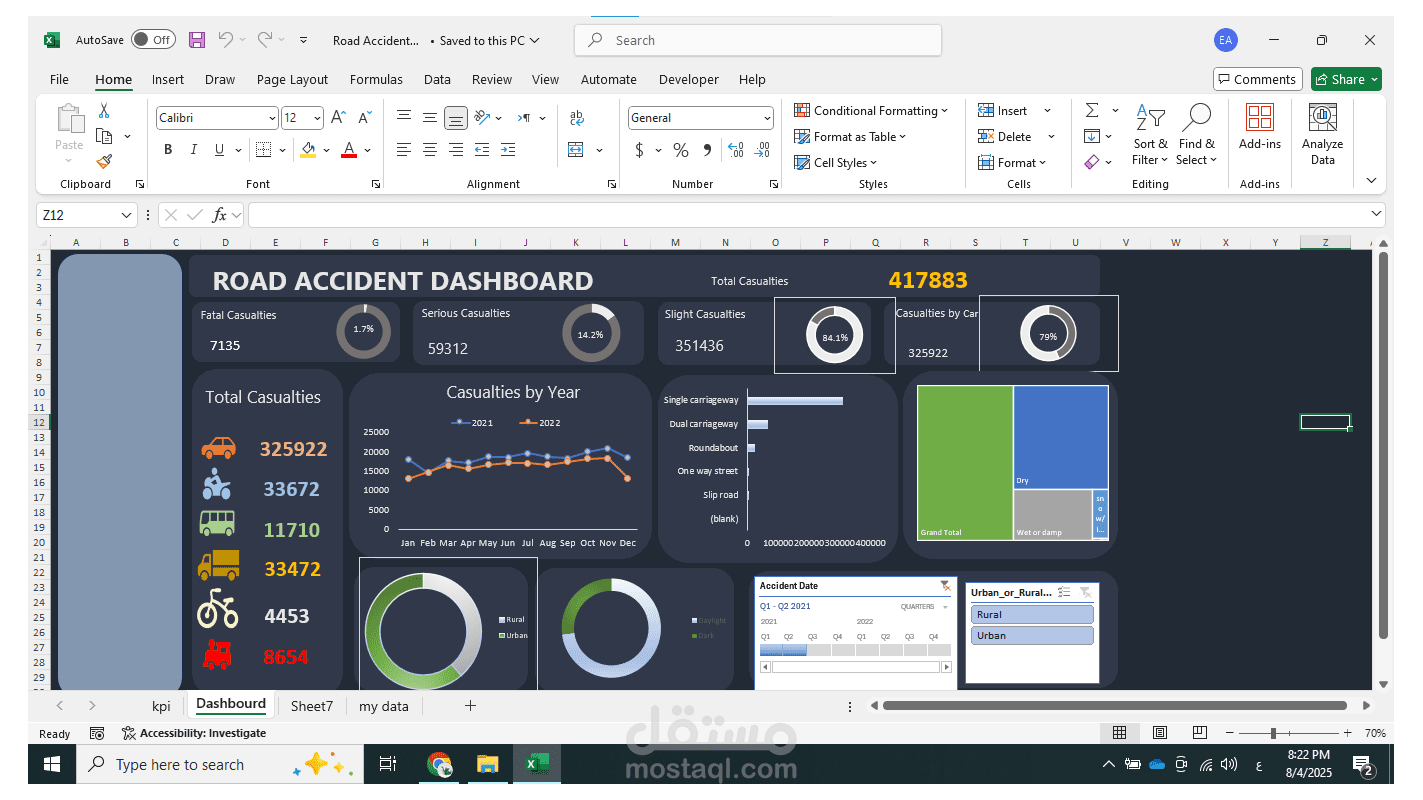Open the Windows Start menu

(52, 765)
